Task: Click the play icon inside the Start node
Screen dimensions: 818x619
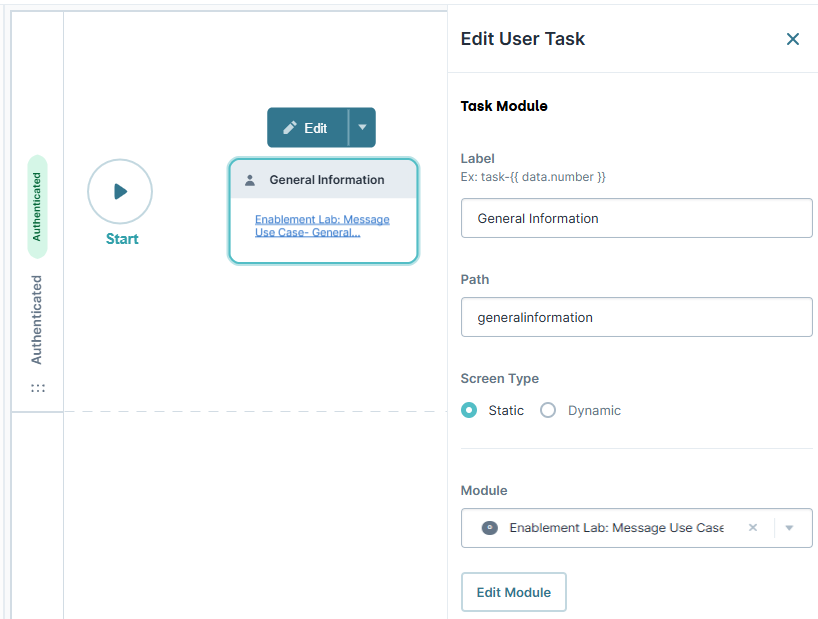Action: pos(120,190)
